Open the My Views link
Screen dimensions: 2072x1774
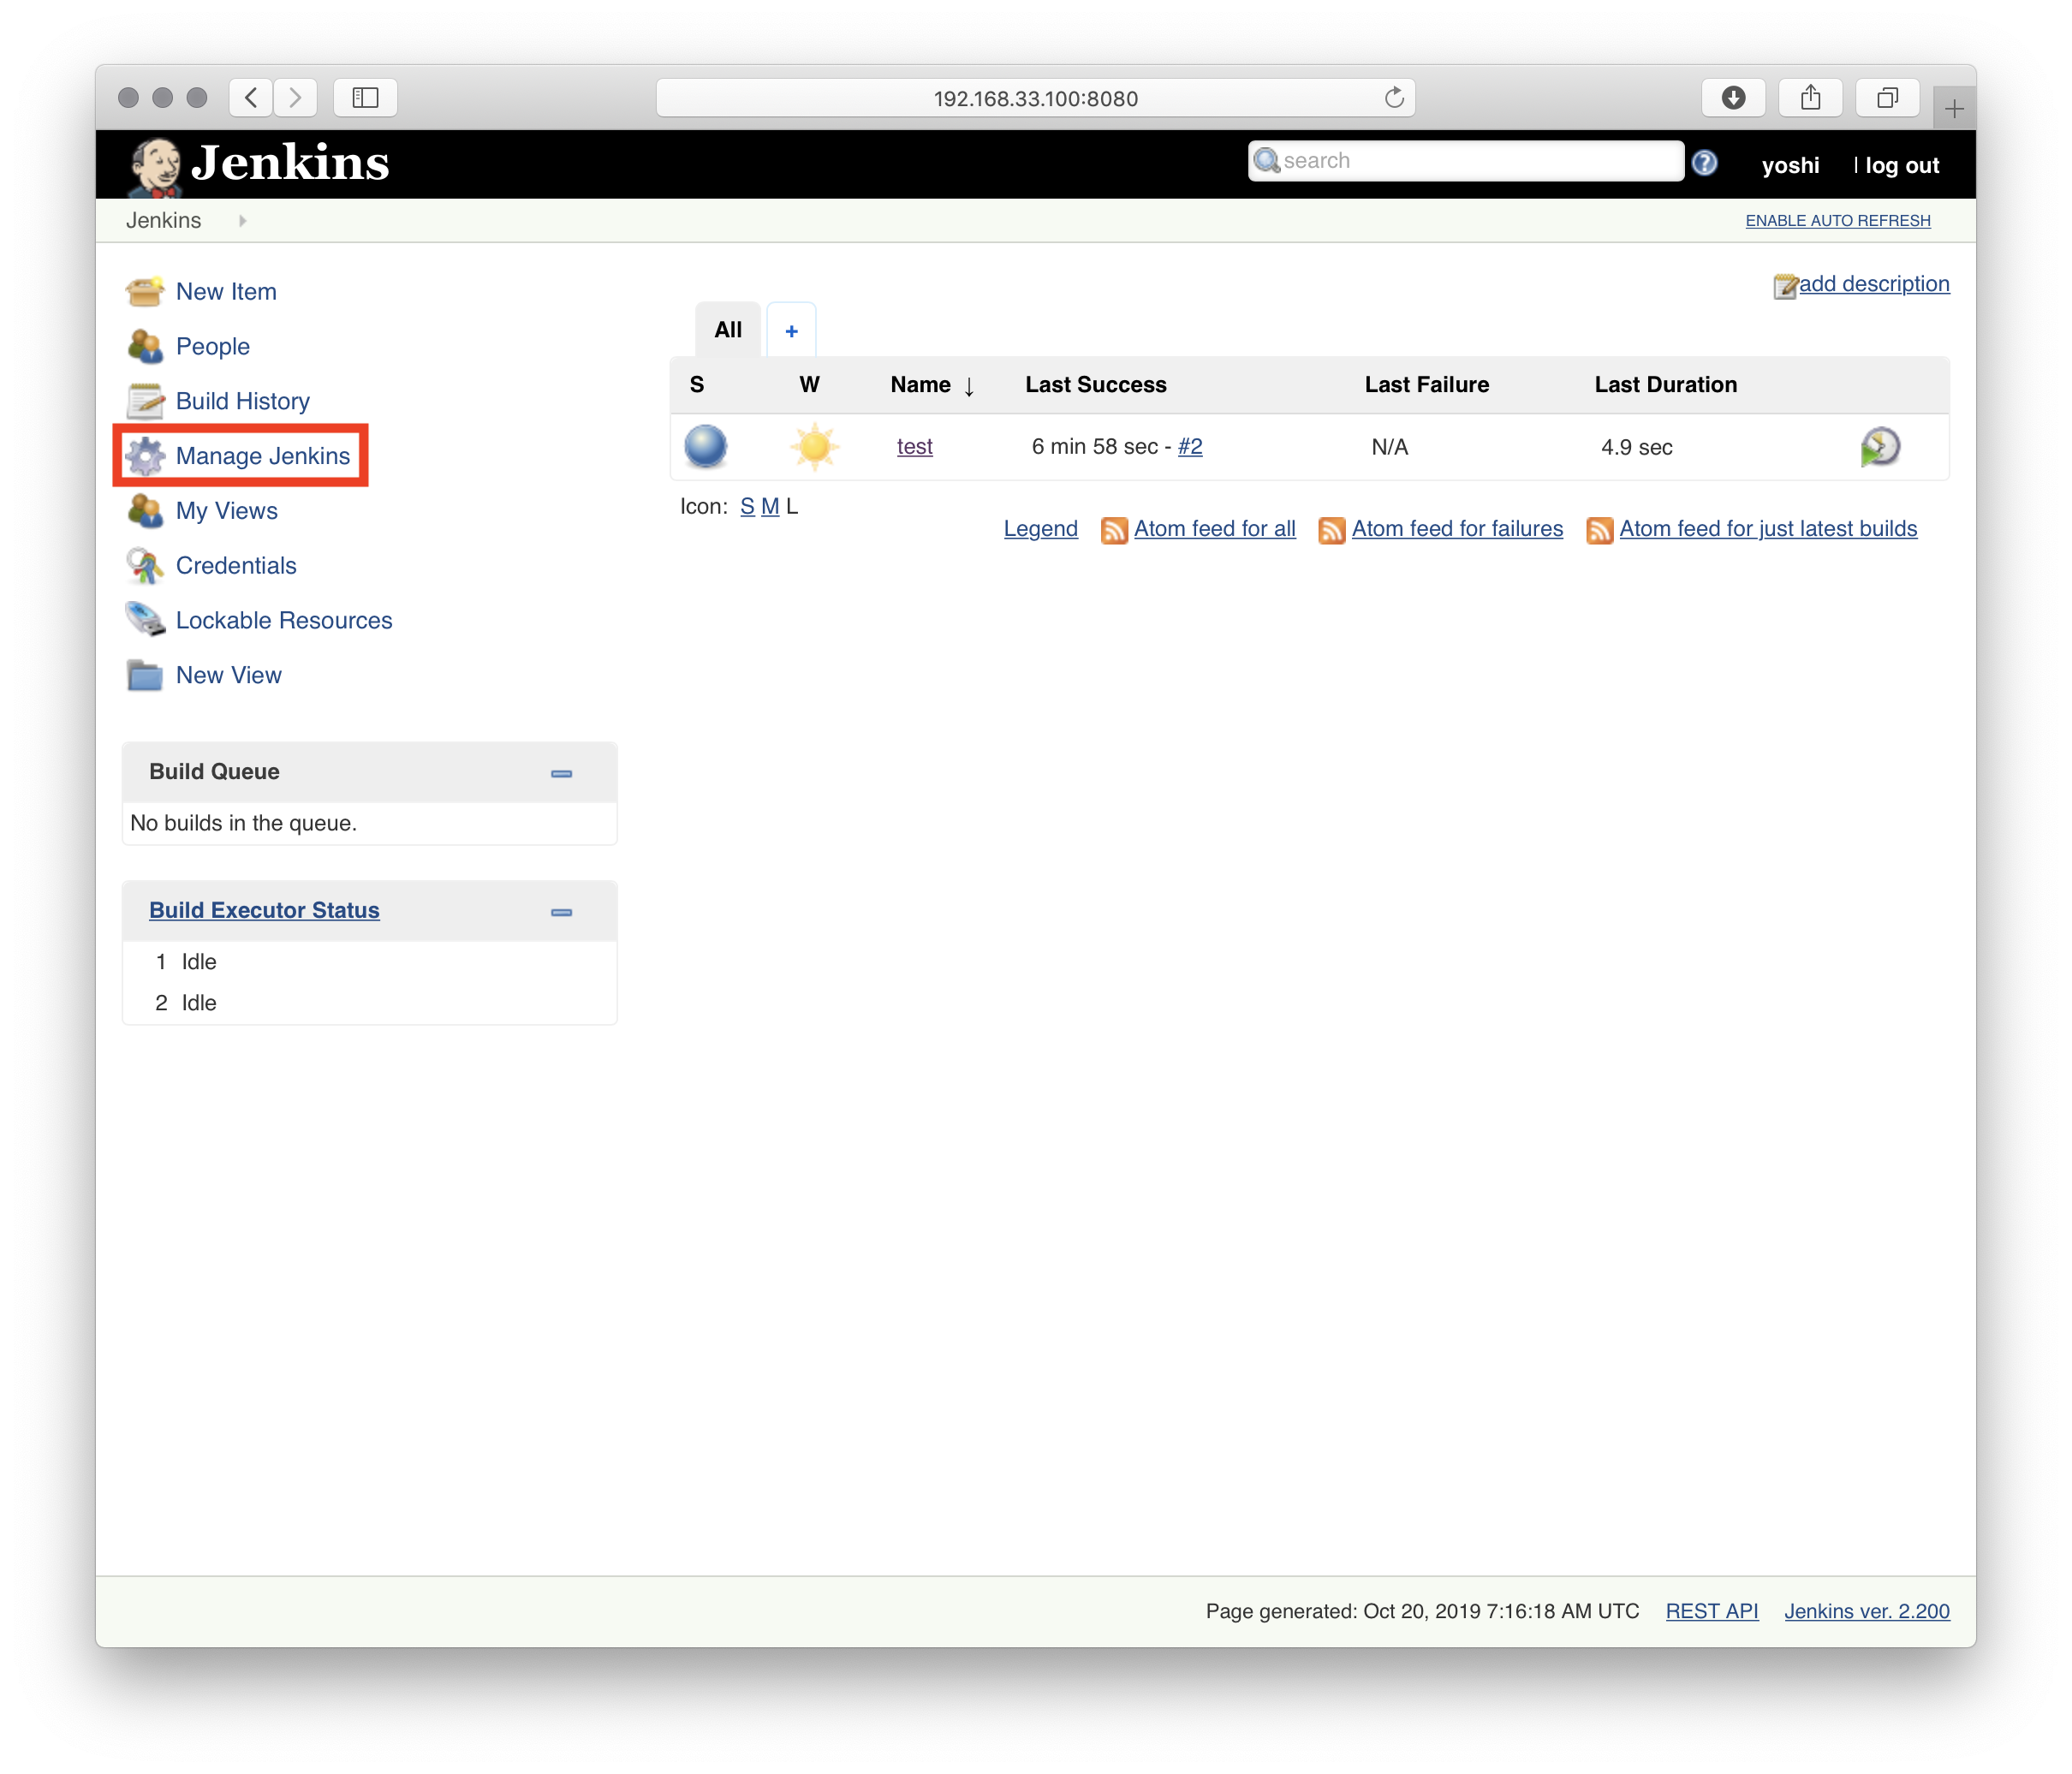(227, 511)
